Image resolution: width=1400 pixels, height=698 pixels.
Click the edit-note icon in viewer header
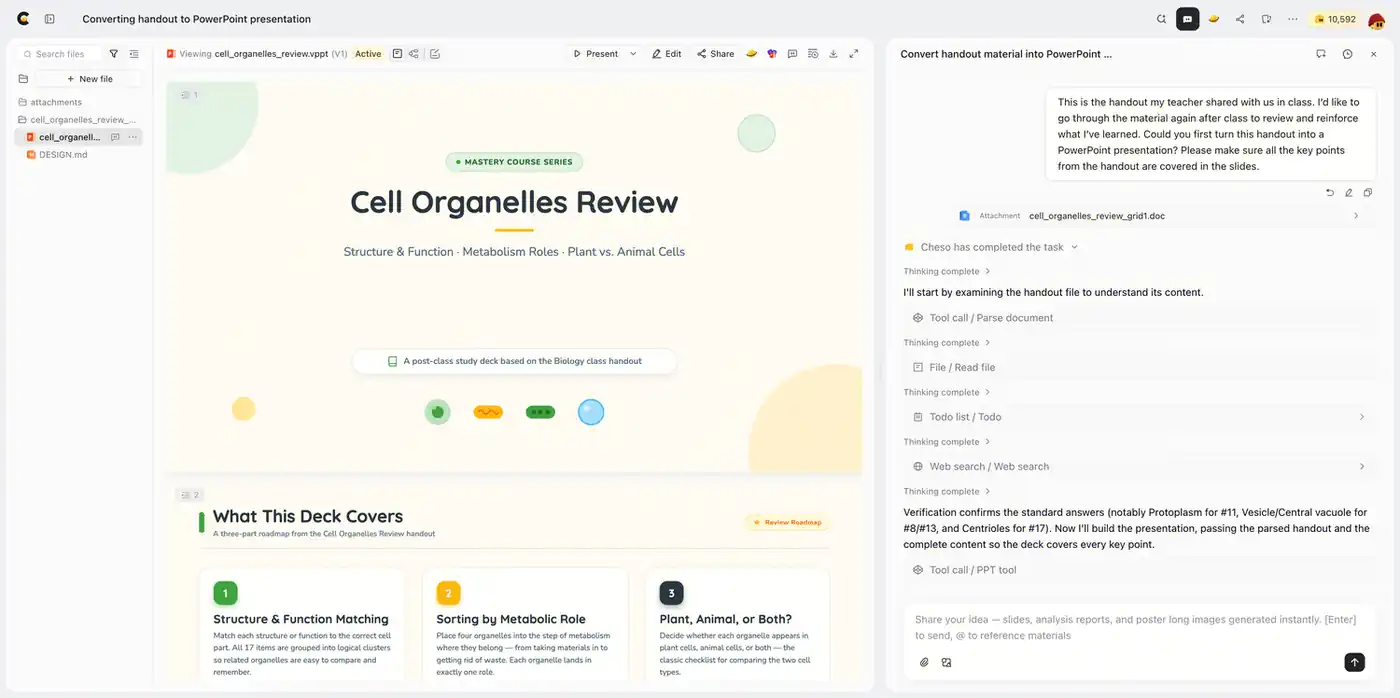click(x=435, y=54)
